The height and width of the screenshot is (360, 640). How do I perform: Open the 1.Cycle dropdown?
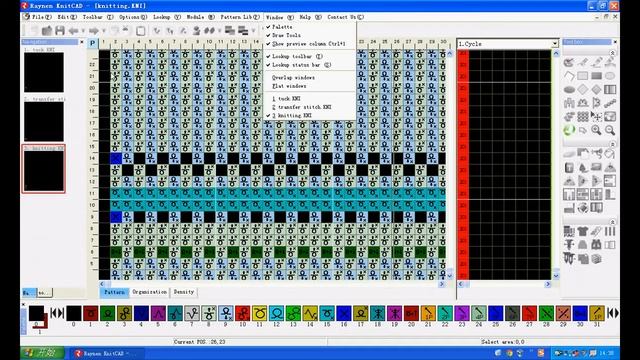click(x=555, y=44)
